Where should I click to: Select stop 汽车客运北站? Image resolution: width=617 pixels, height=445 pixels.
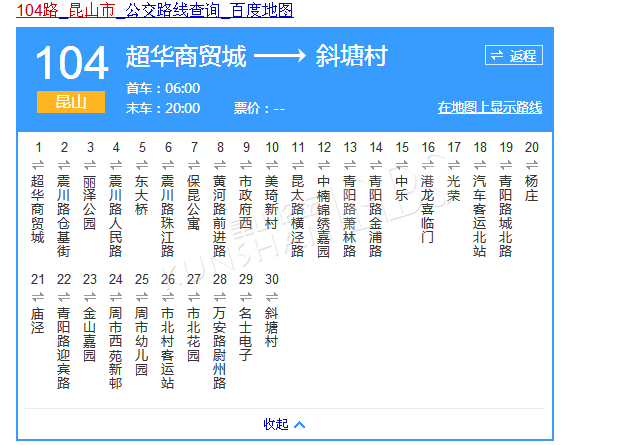(479, 216)
